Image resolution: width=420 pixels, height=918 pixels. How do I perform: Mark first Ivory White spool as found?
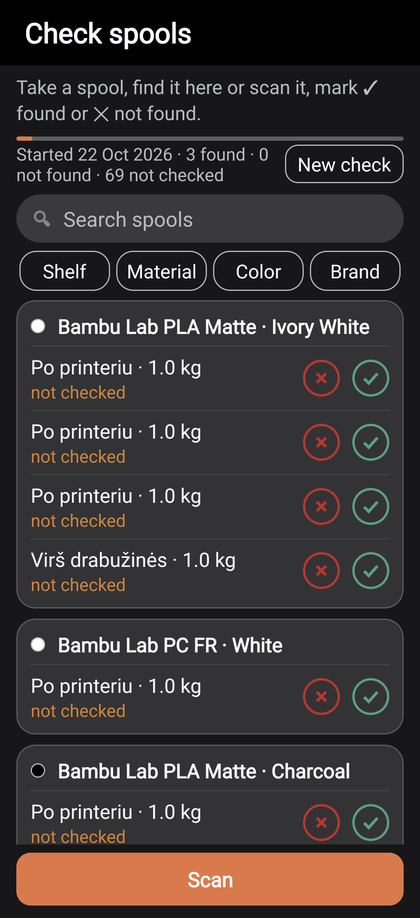(371, 378)
